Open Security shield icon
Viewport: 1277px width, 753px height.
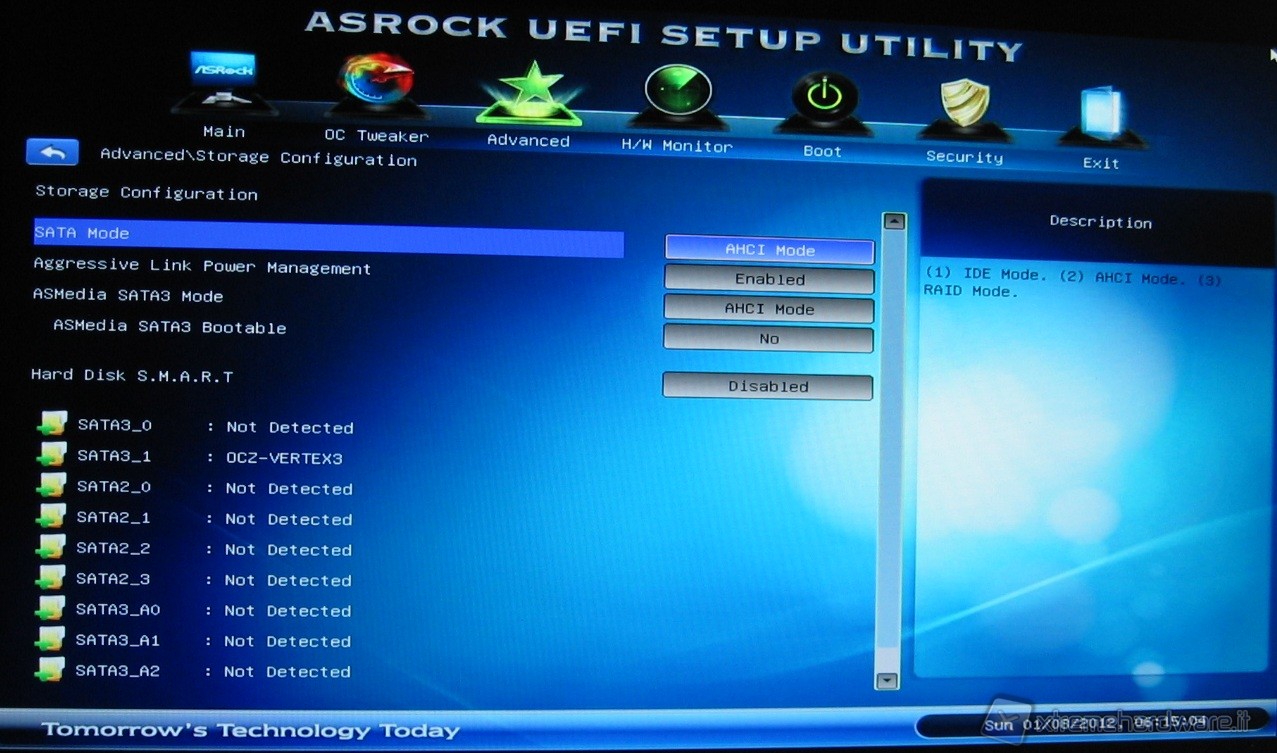[964, 106]
